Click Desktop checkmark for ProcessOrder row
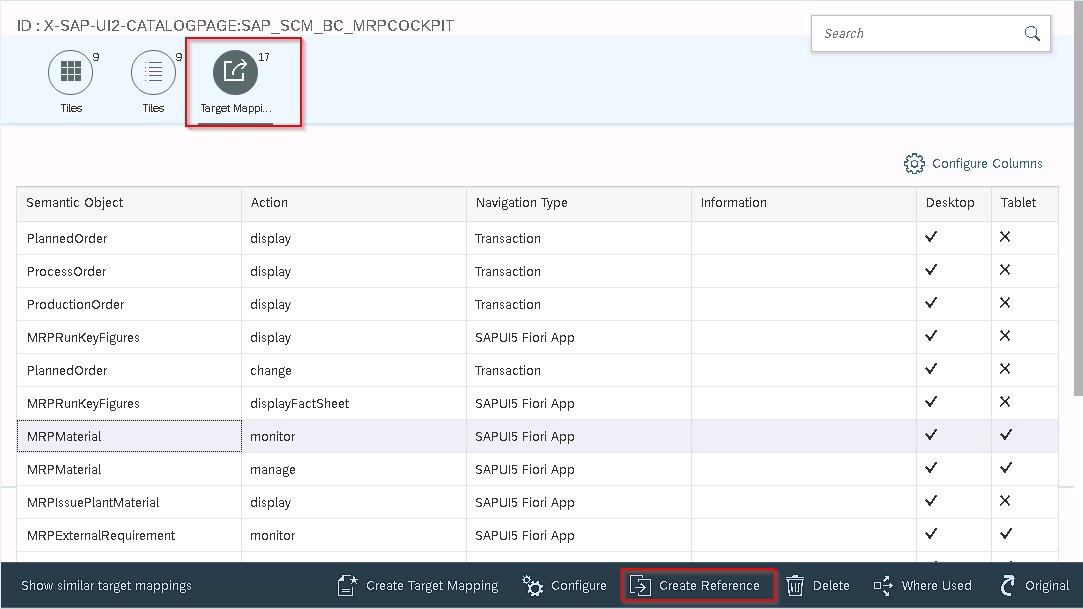 pos(931,271)
